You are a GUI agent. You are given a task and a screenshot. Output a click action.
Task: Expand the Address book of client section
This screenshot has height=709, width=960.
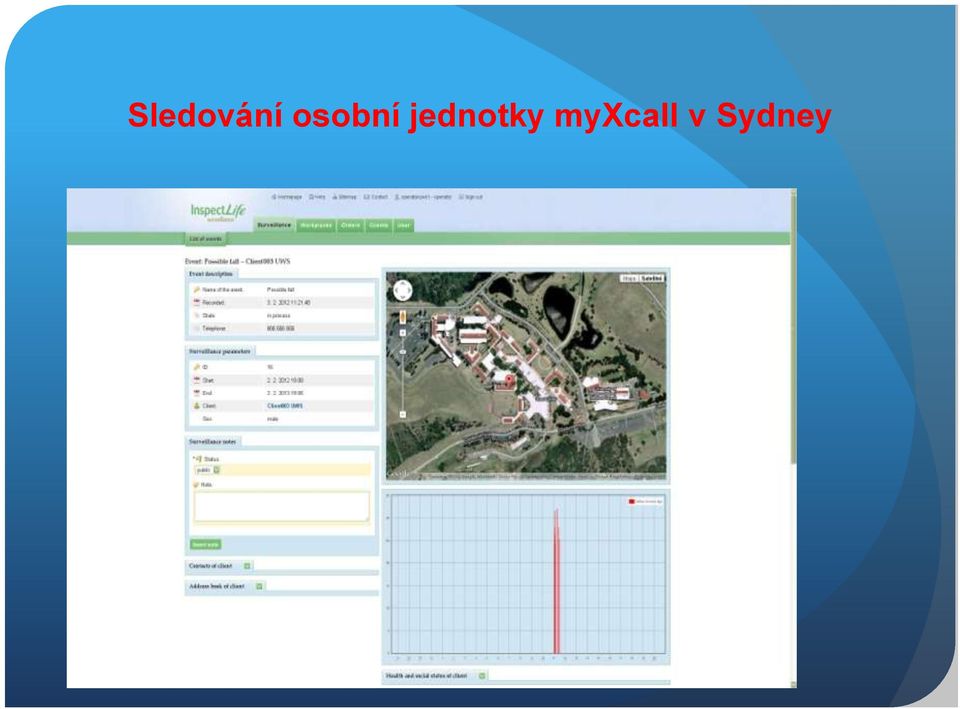tap(260, 587)
